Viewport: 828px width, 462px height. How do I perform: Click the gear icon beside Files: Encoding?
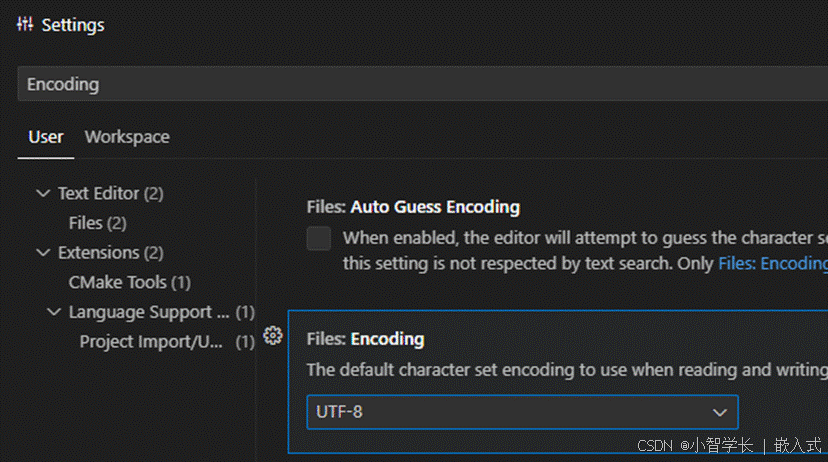click(x=272, y=337)
